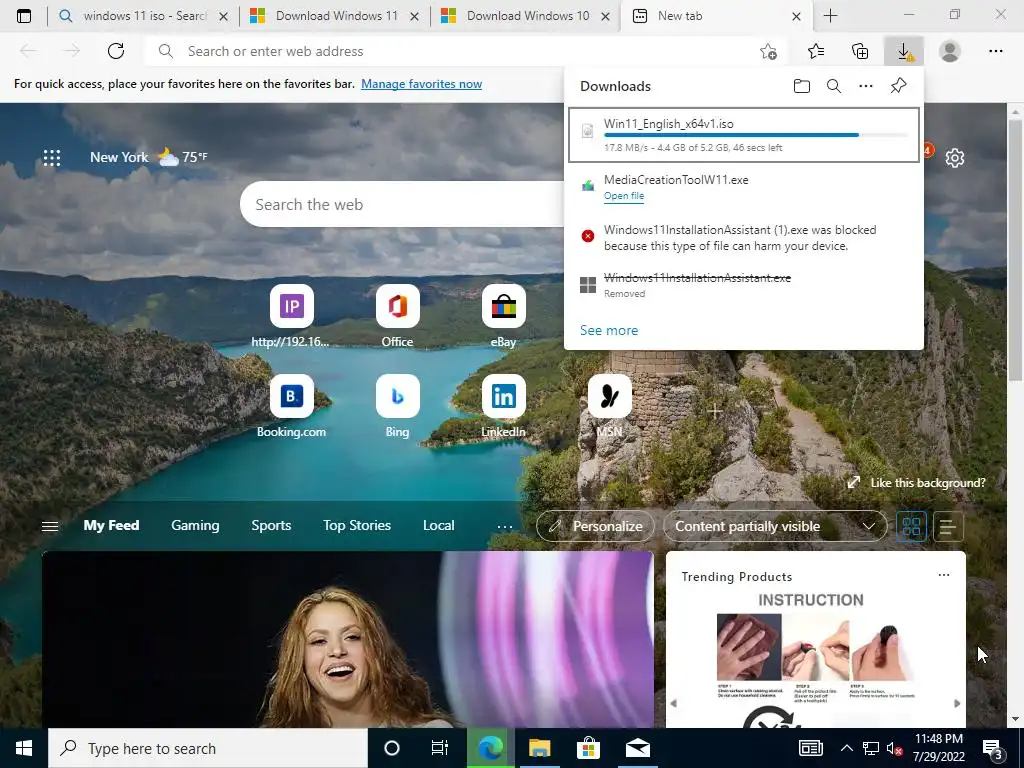This screenshot has width=1024, height=768.
Task: Add a new quick link plus icon
Action: click(x=715, y=411)
